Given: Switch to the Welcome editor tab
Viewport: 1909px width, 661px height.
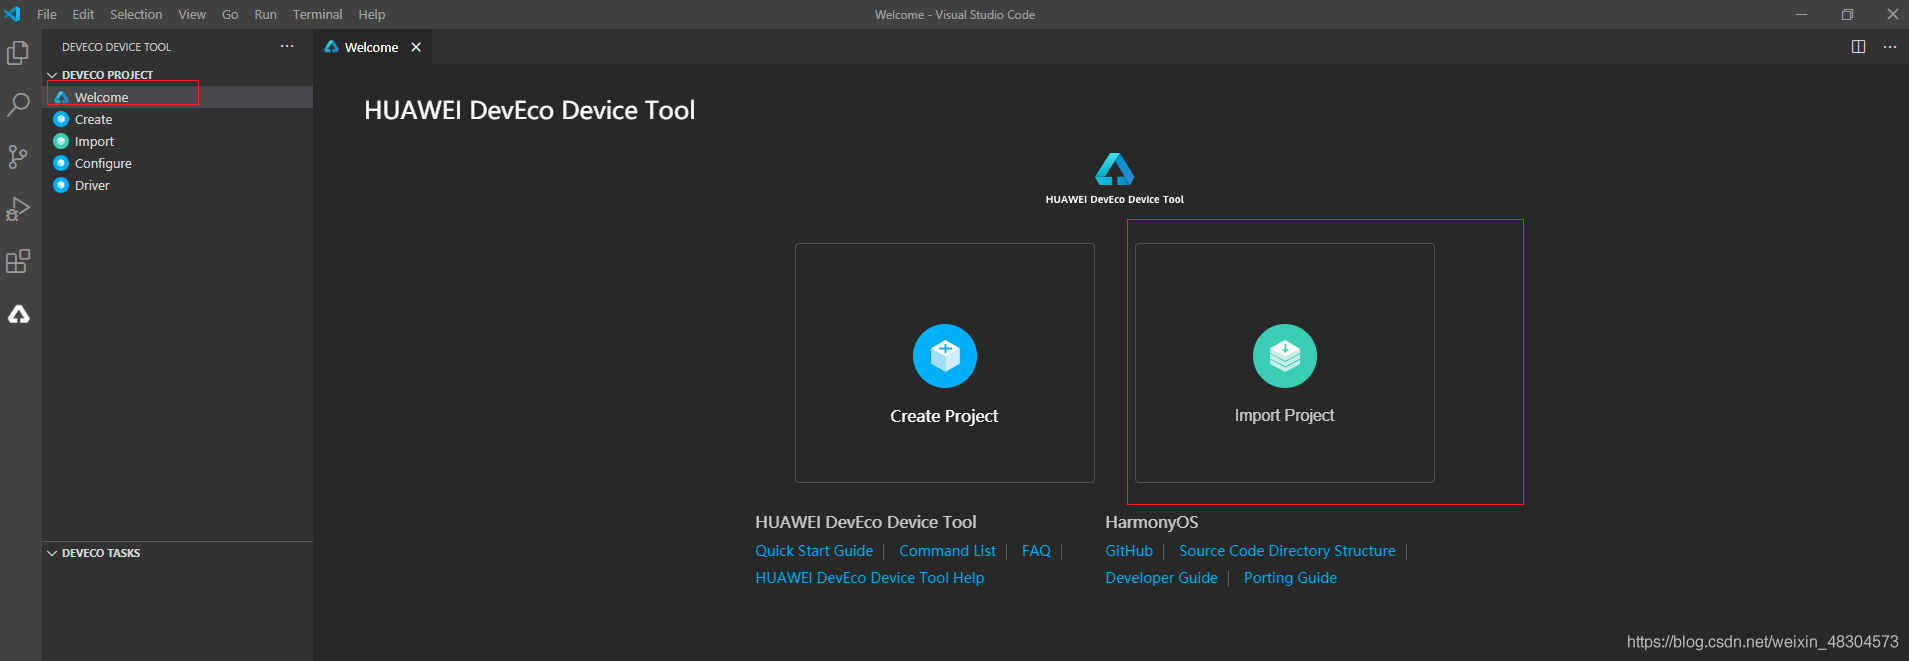Looking at the screenshot, I should (x=371, y=47).
